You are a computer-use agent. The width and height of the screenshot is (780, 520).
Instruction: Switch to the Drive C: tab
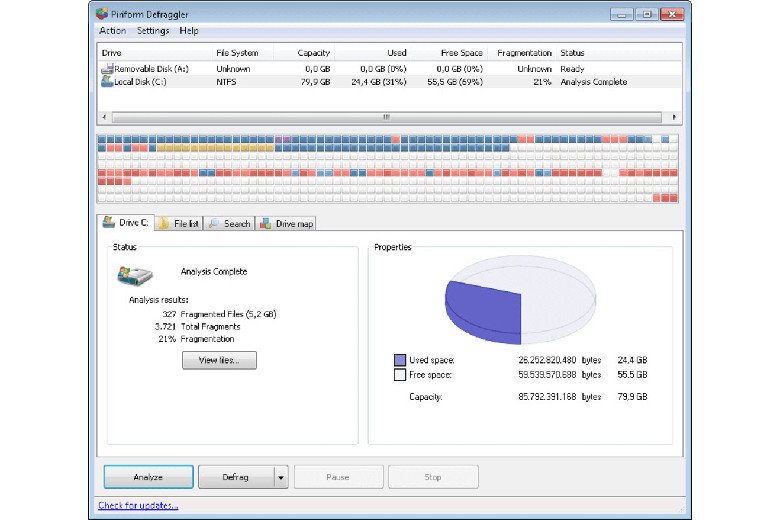coord(126,222)
